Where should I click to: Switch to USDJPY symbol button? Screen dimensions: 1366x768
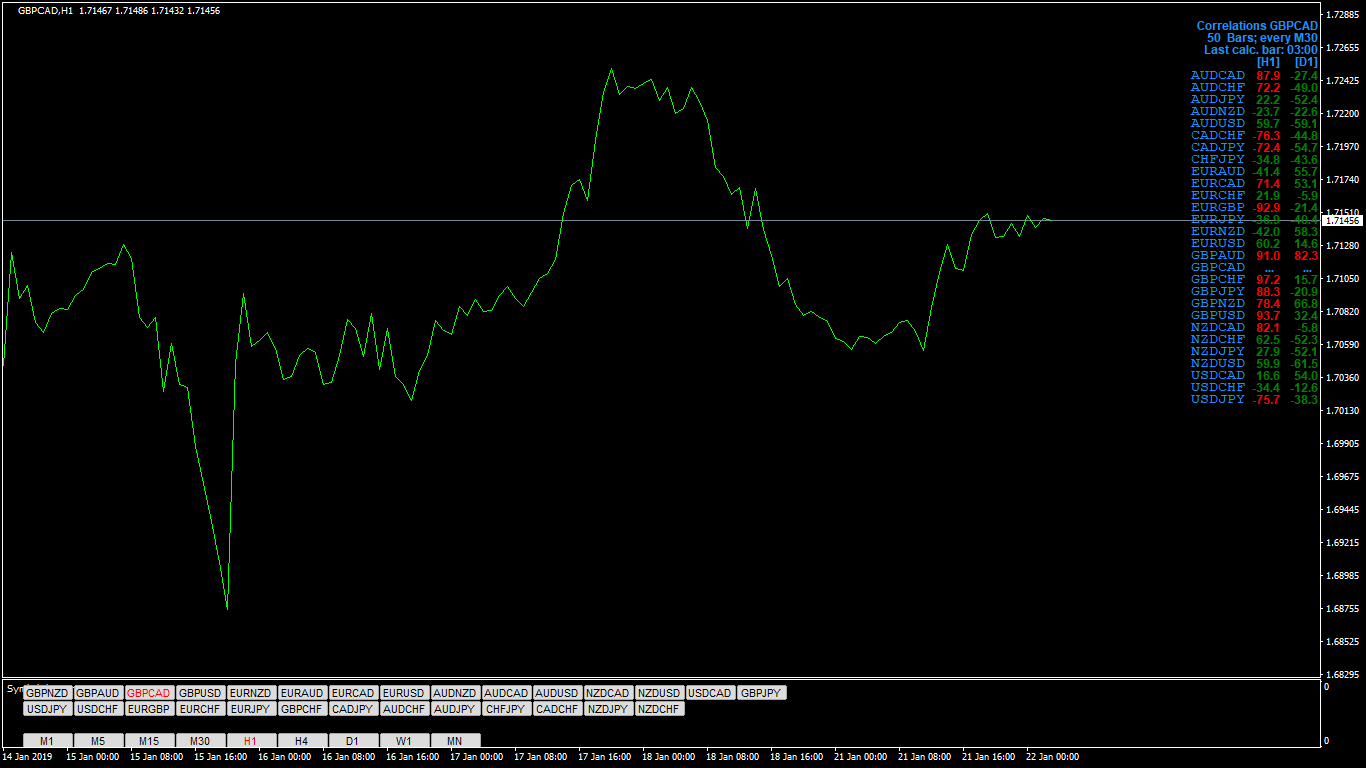tap(48, 709)
